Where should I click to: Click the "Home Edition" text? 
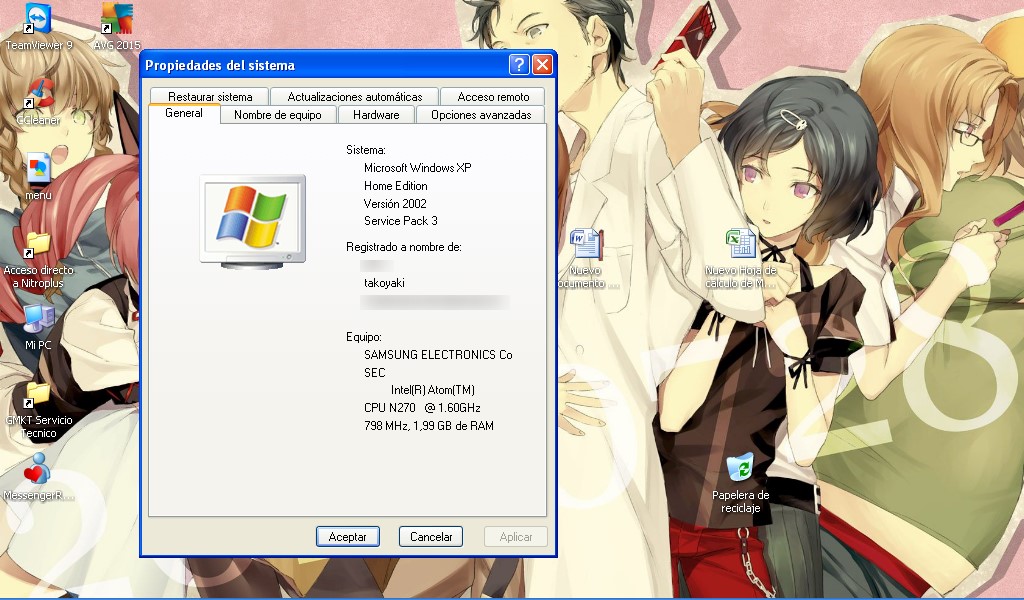point(396,186)
